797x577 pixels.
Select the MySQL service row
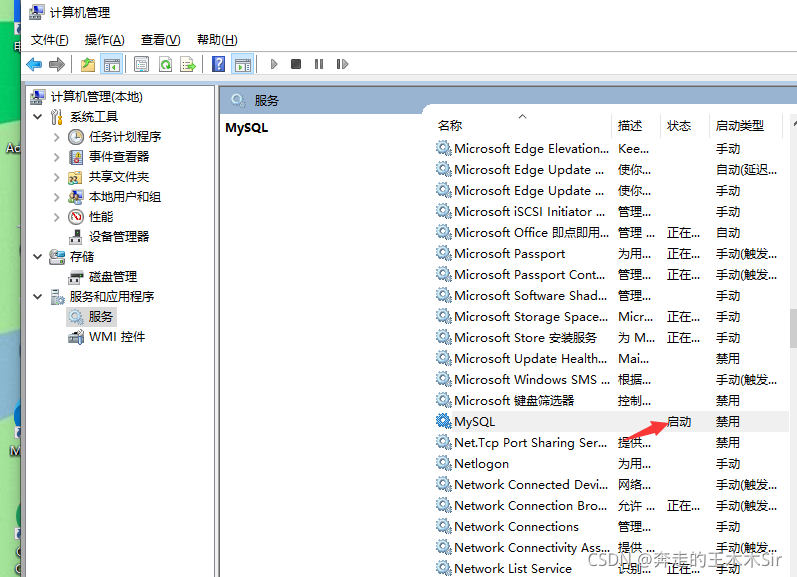pyautogui.click(x=611, y=421)
